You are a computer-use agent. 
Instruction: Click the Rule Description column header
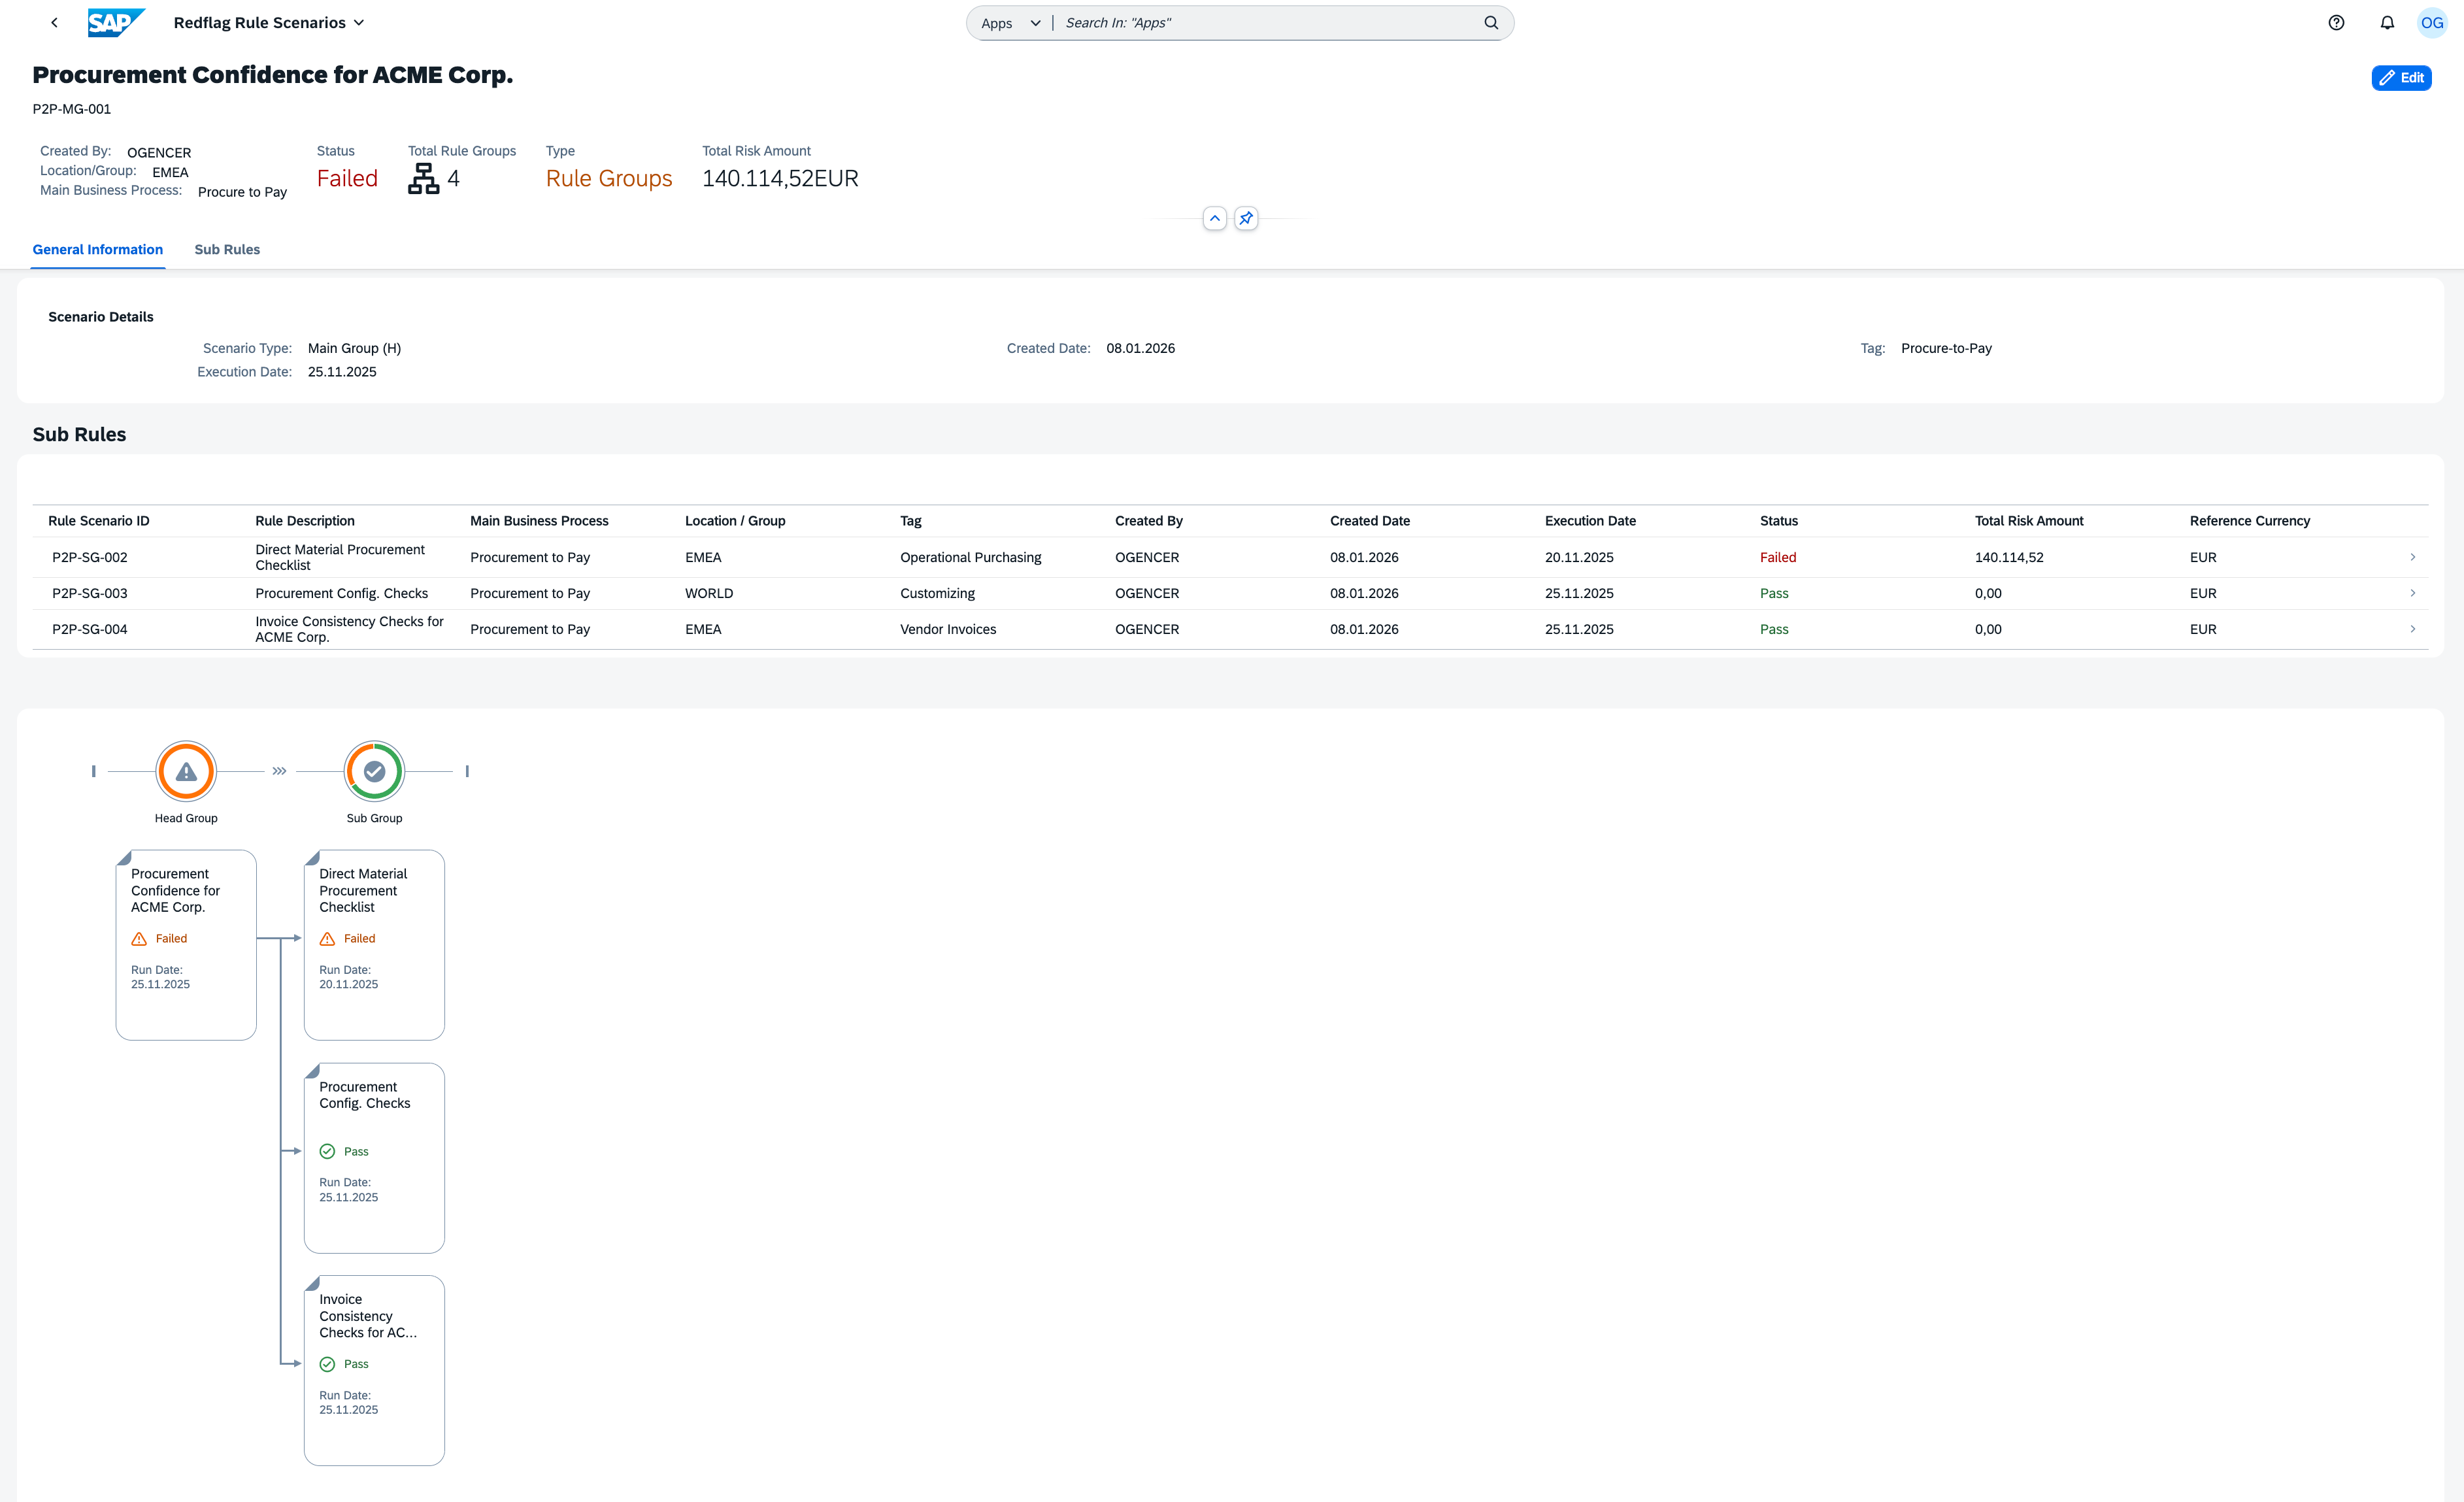(305, 521)
